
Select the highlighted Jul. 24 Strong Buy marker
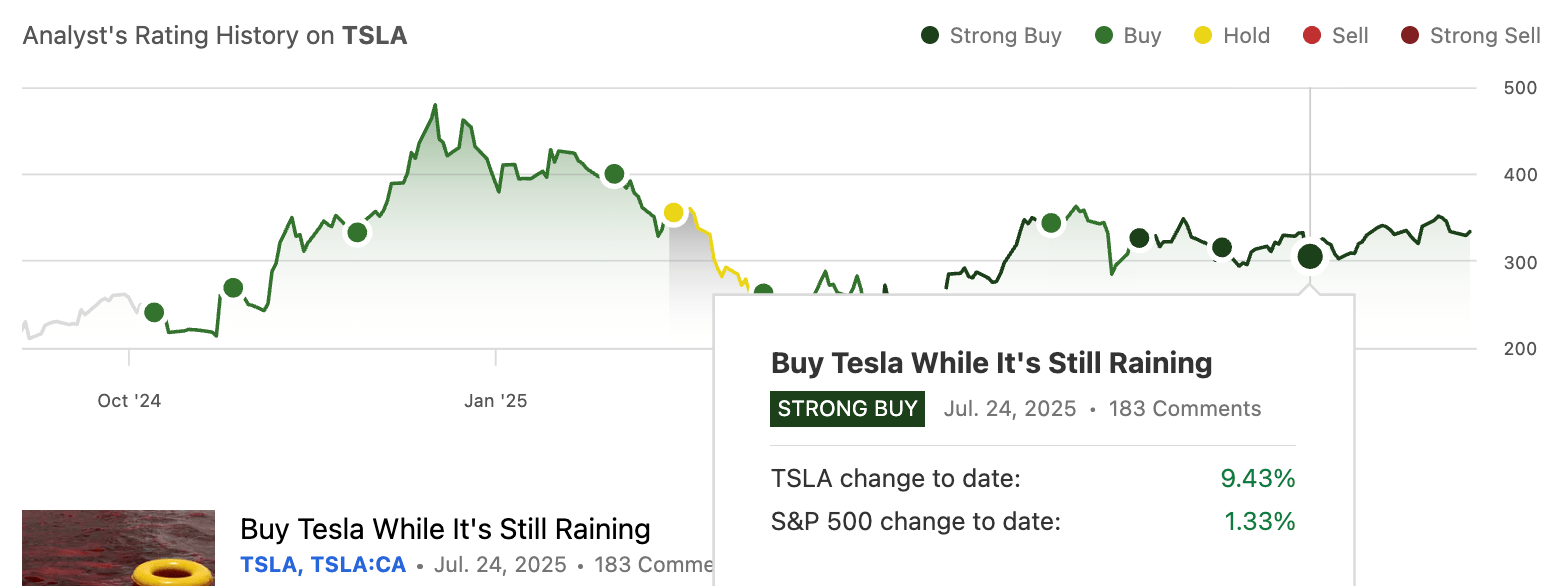(1309, 257)
